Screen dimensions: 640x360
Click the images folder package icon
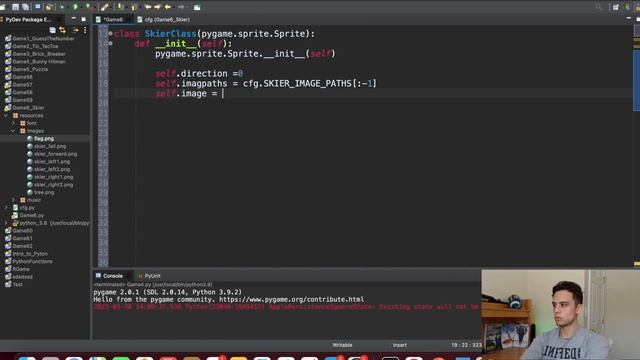[x=23, y=131]
